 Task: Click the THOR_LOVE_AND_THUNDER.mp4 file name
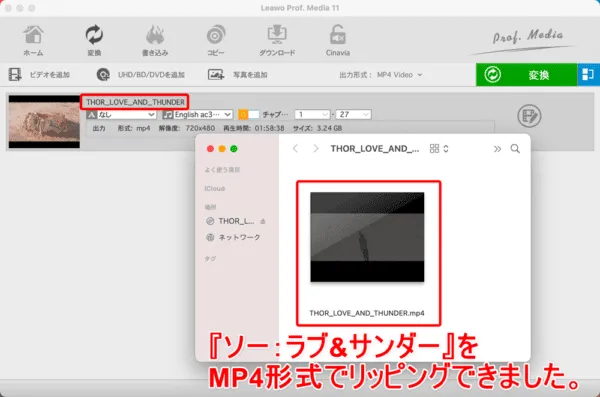[x=367, y=313]
